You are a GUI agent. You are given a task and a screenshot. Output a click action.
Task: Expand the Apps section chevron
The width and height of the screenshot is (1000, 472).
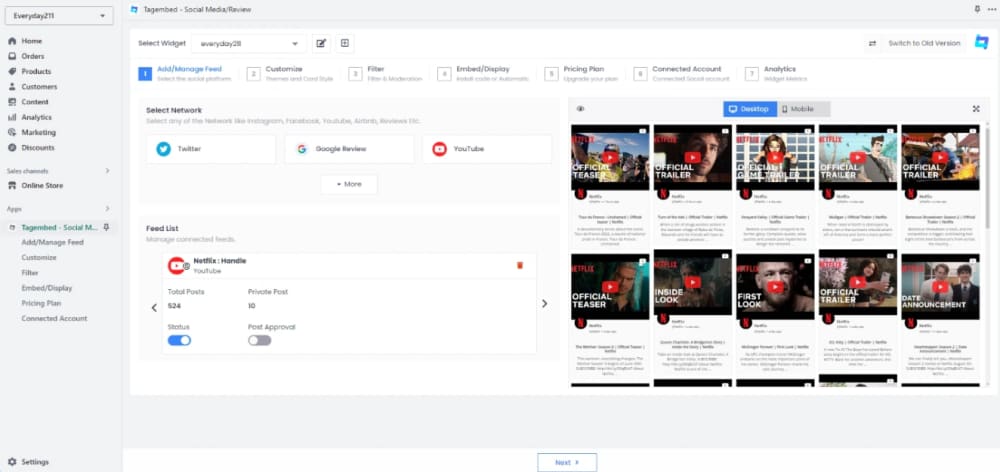click(107, 209)
